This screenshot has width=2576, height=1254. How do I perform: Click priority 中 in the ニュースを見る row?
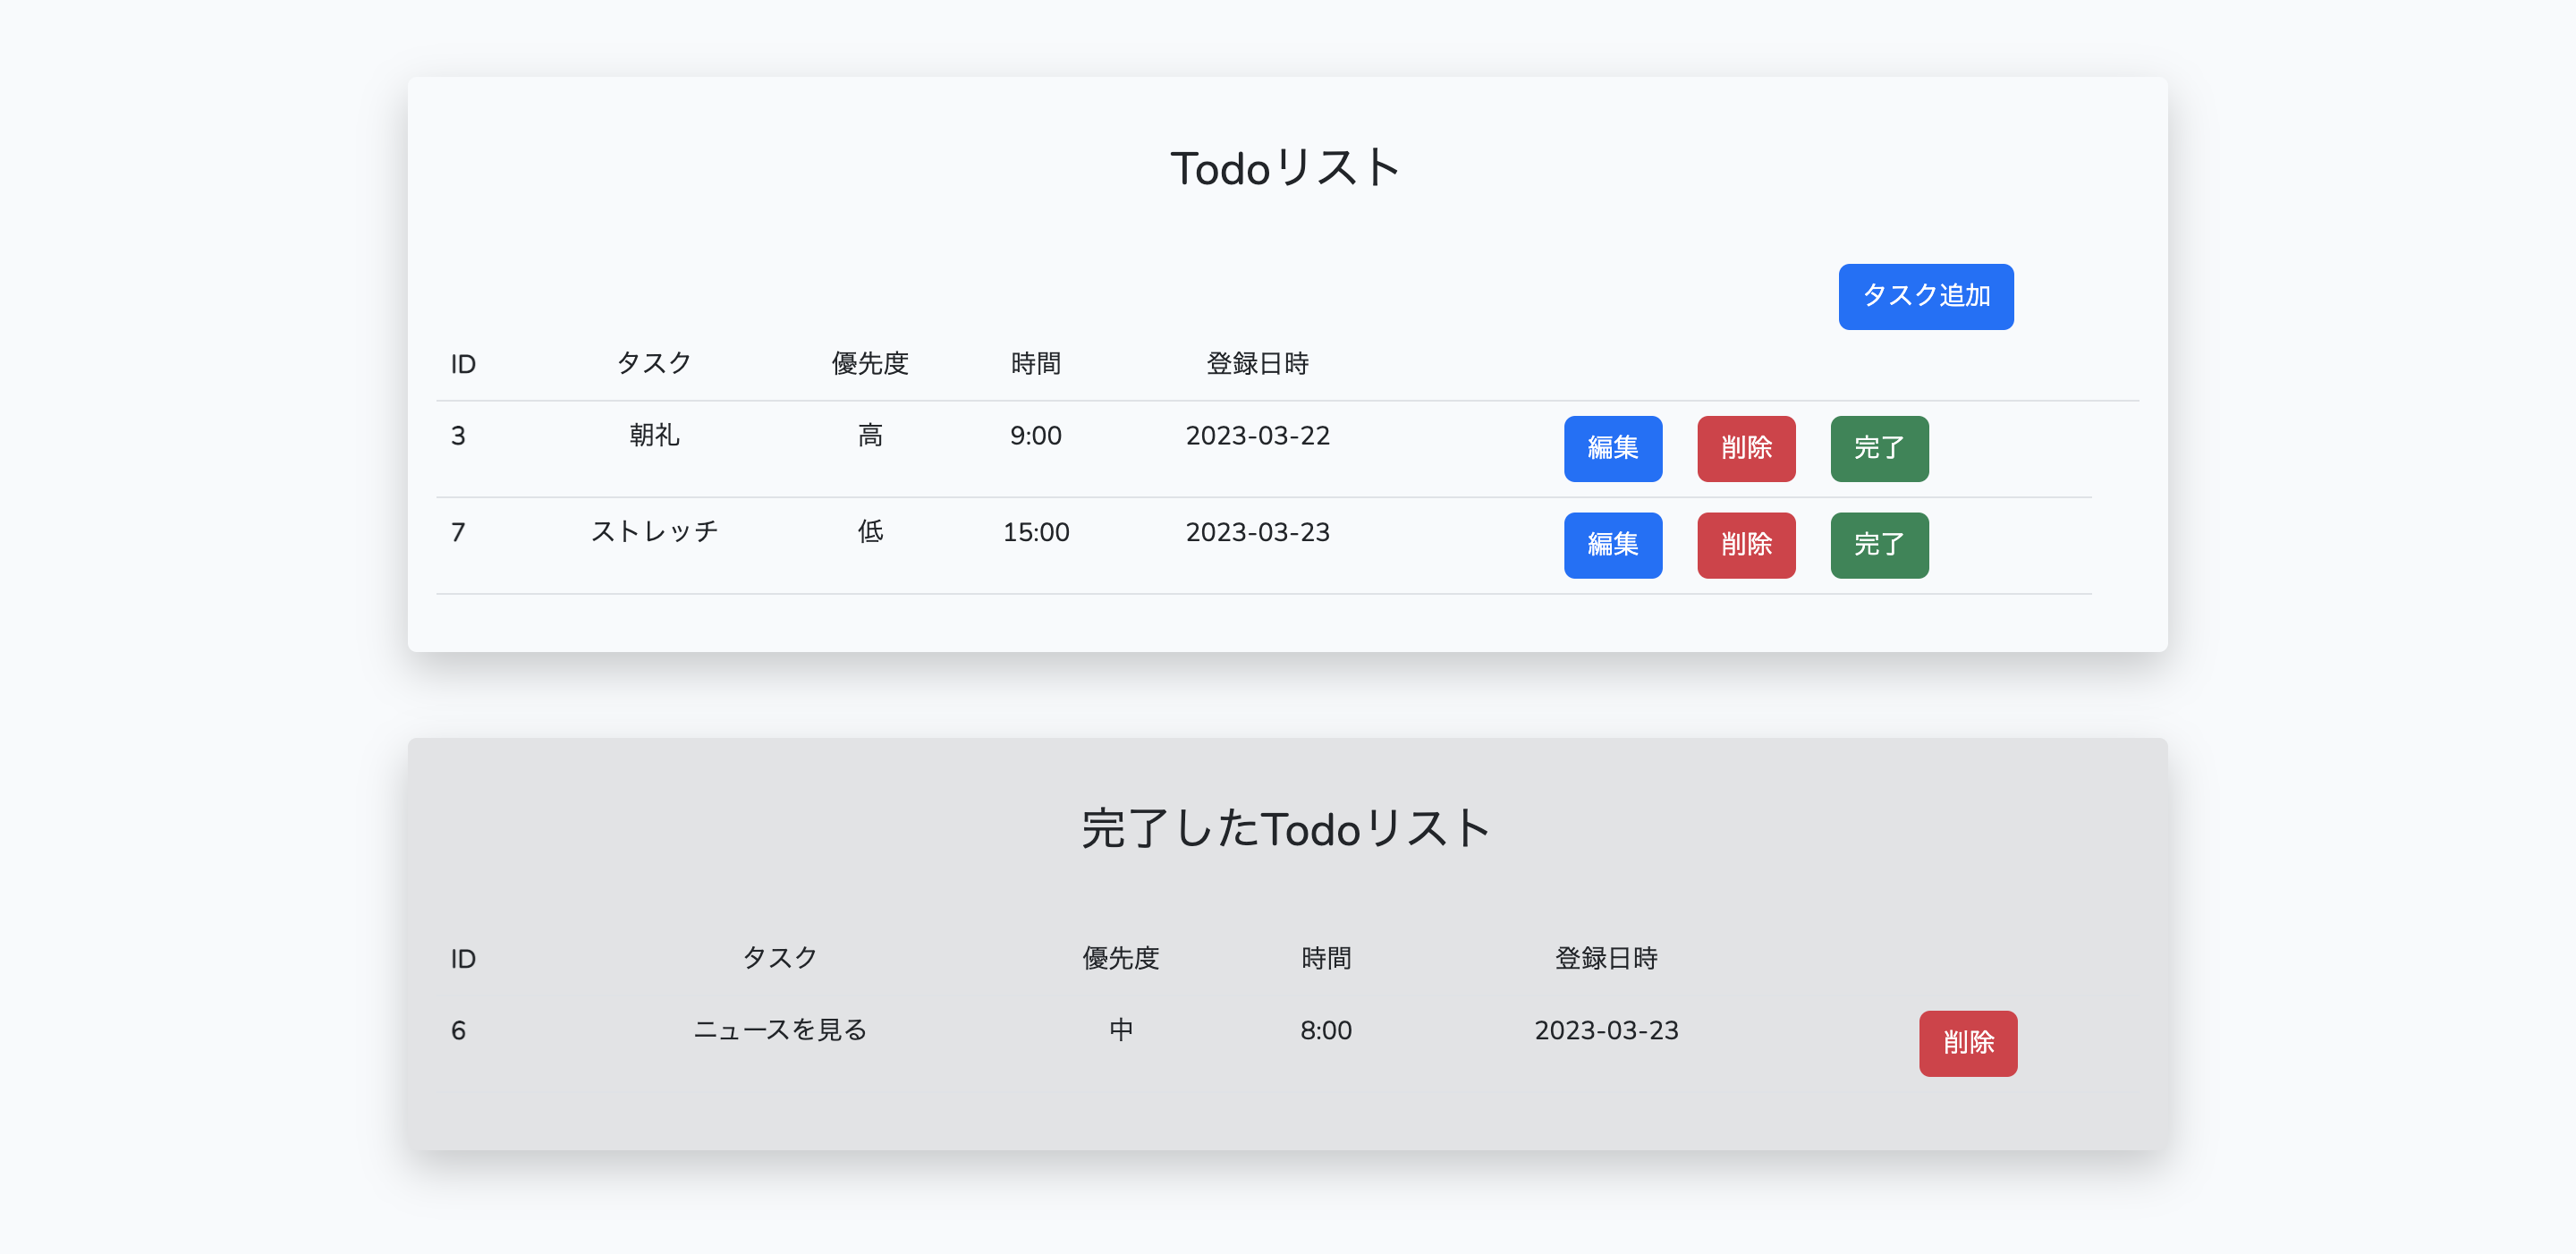pos(1120,1030)
